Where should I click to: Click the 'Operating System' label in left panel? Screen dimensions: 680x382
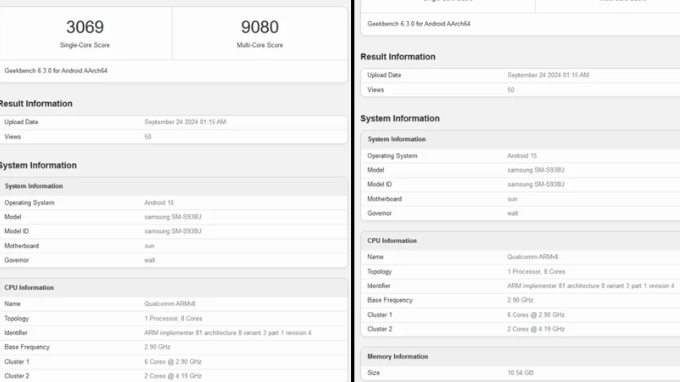tap(29, 202)
